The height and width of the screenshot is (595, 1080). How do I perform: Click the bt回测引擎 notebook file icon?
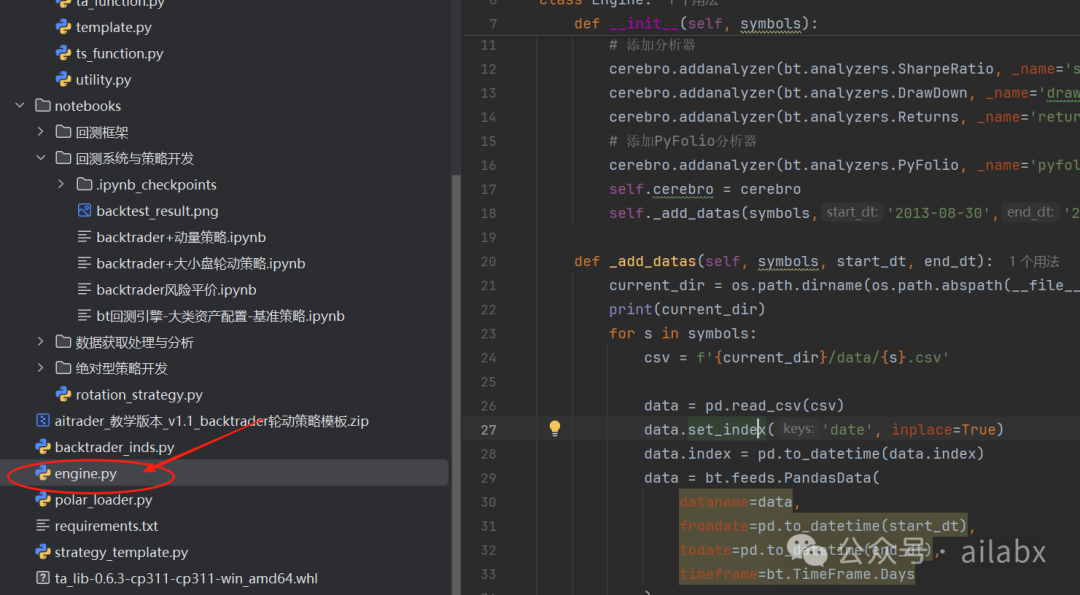coord(85,315)
